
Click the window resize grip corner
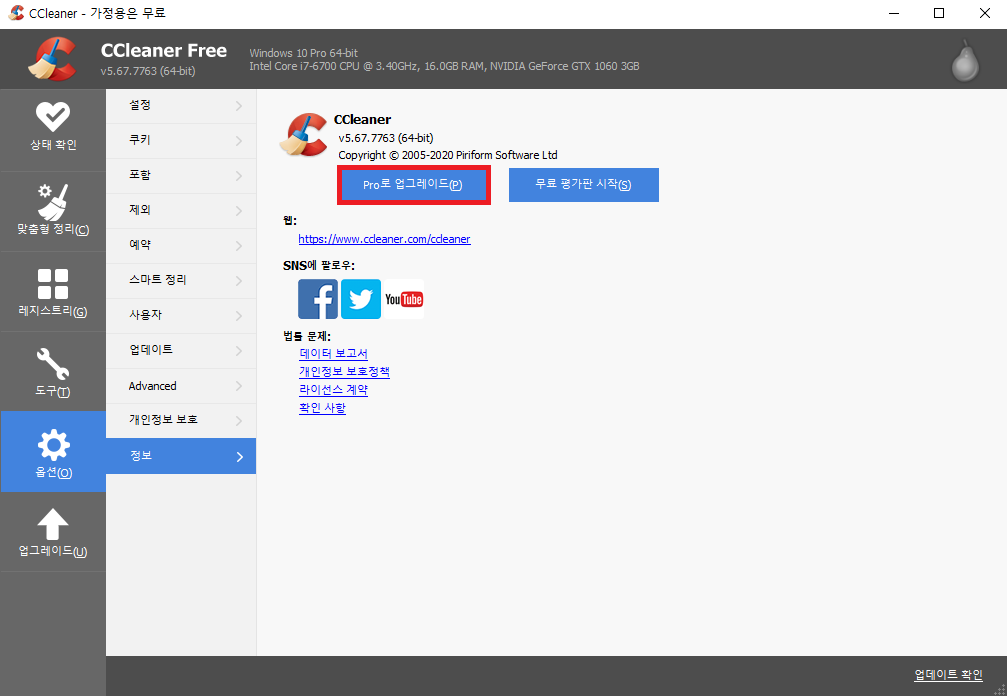click(999, 688)
